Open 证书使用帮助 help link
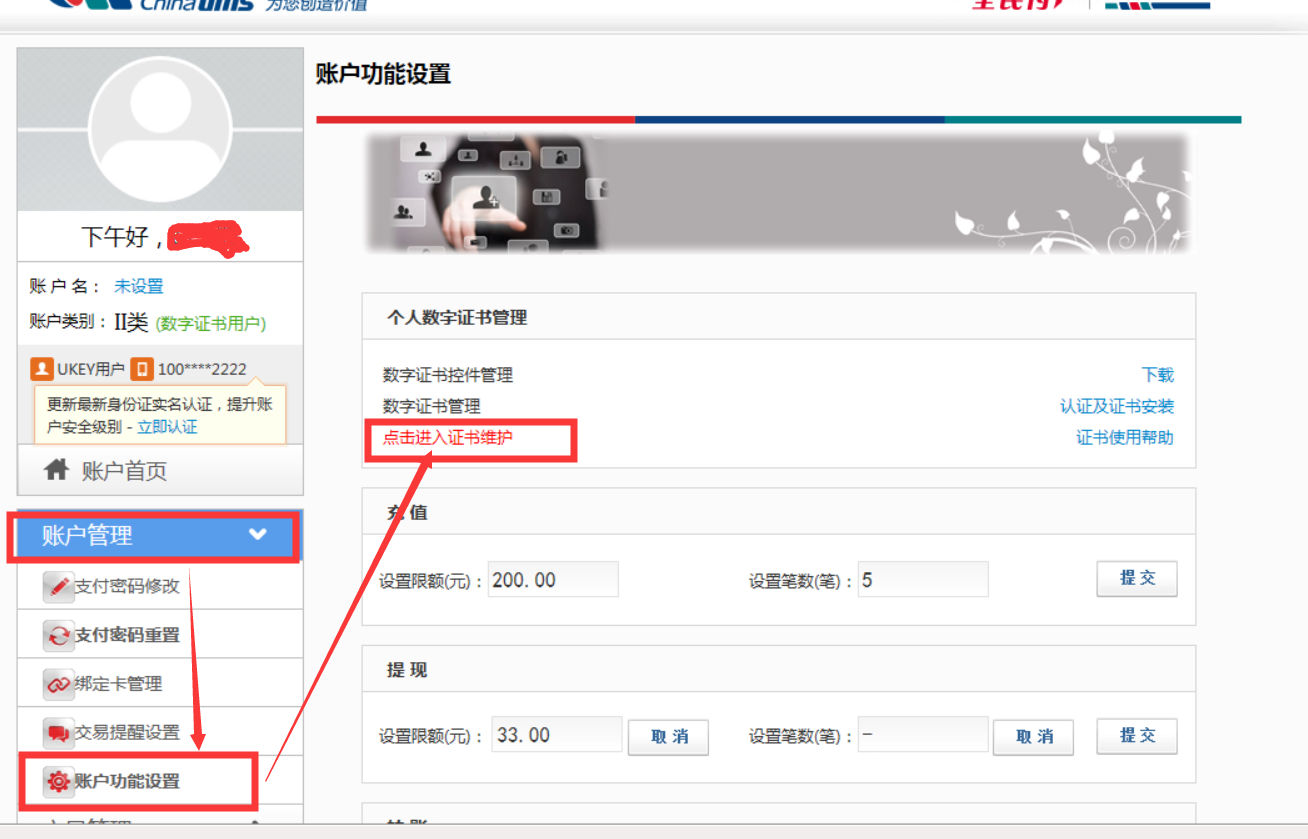Image resolution: width=1308 pixels, height=839 pixels. [x=1124, y=437]
